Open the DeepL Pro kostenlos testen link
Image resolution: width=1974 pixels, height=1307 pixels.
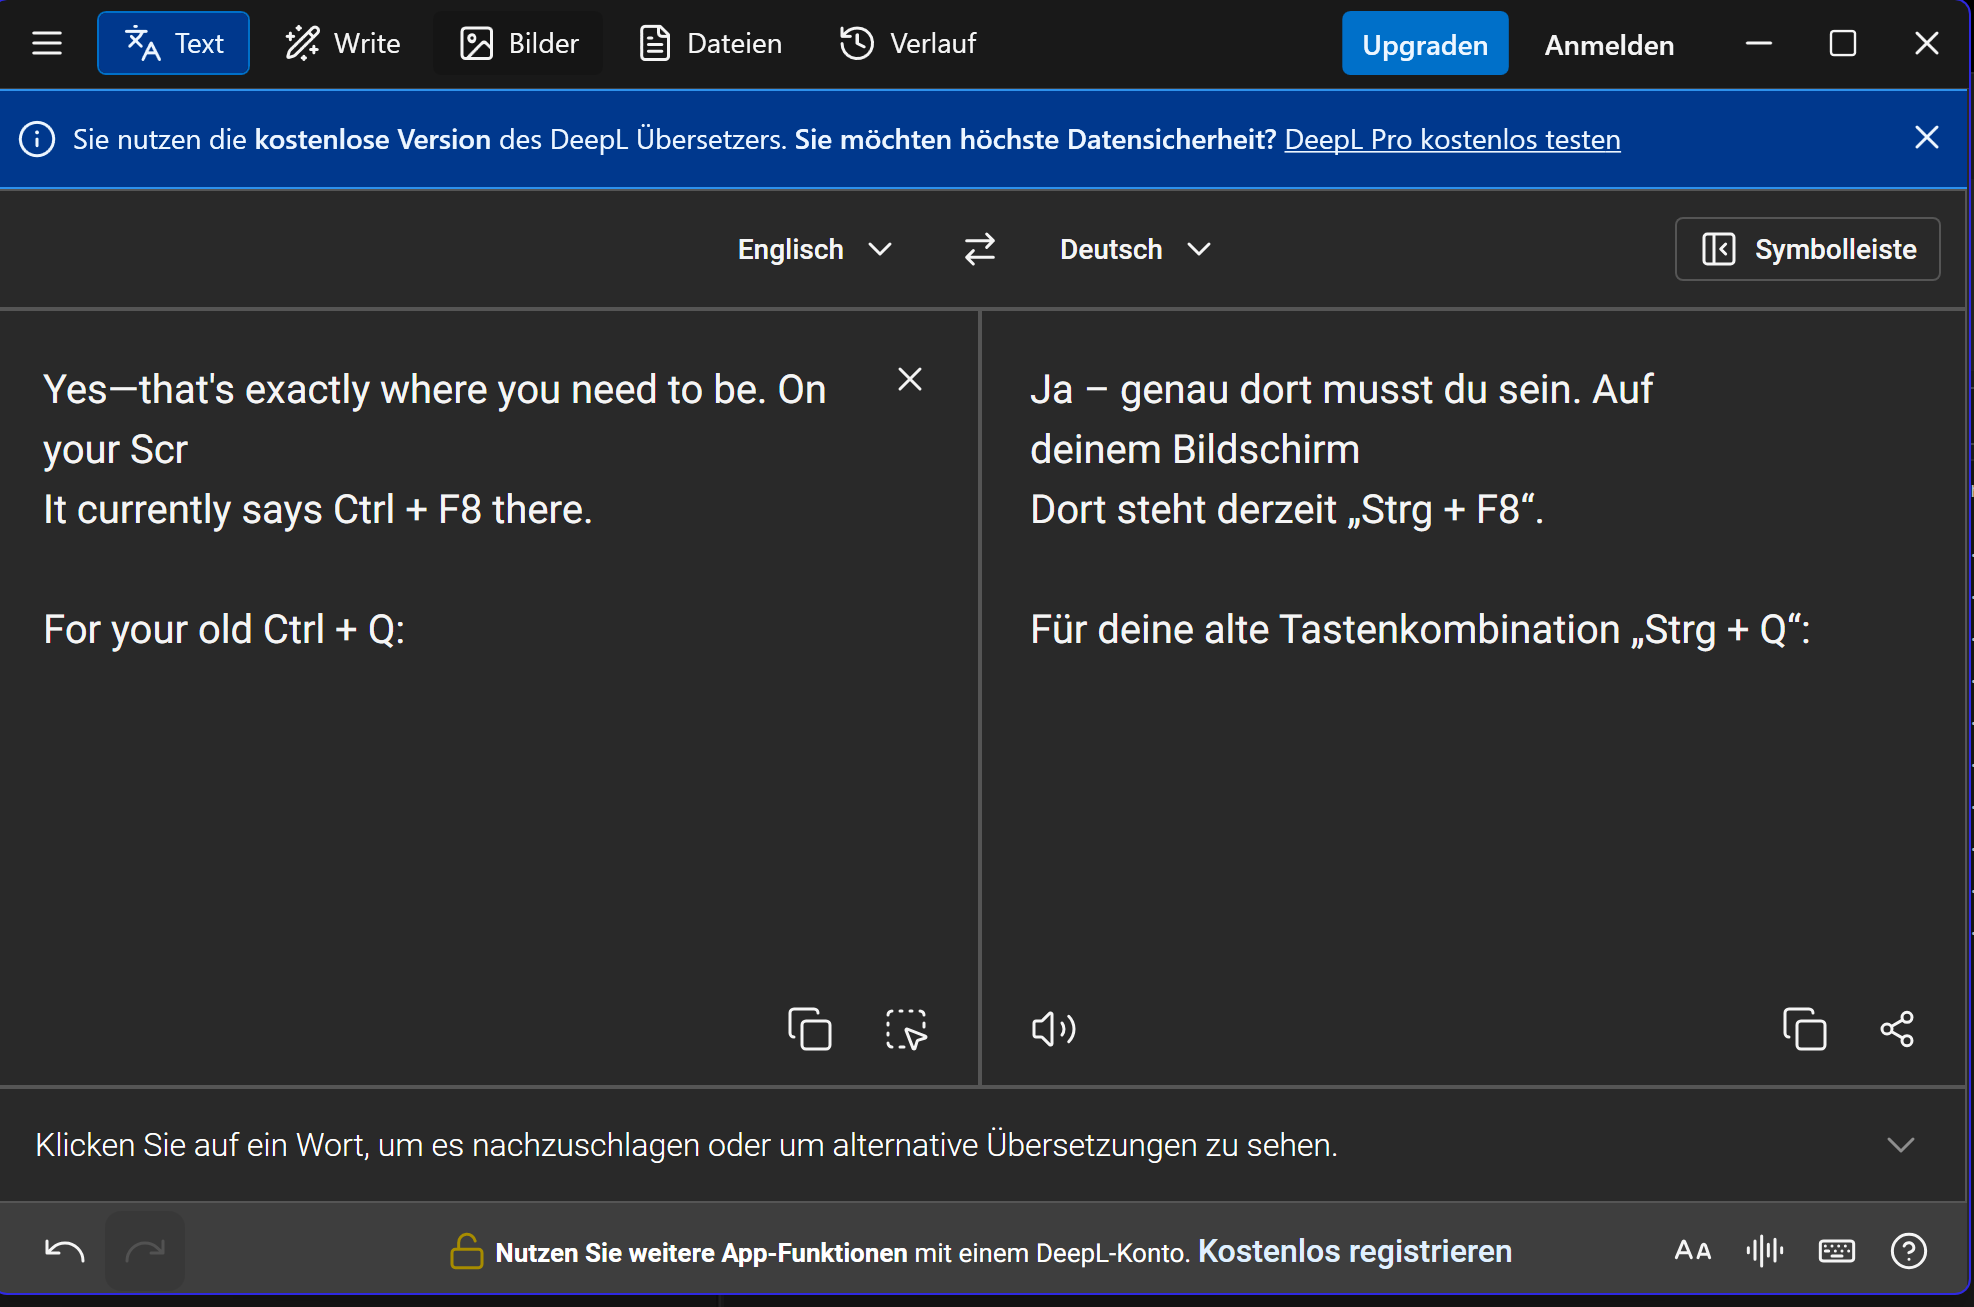point(1452,139)
